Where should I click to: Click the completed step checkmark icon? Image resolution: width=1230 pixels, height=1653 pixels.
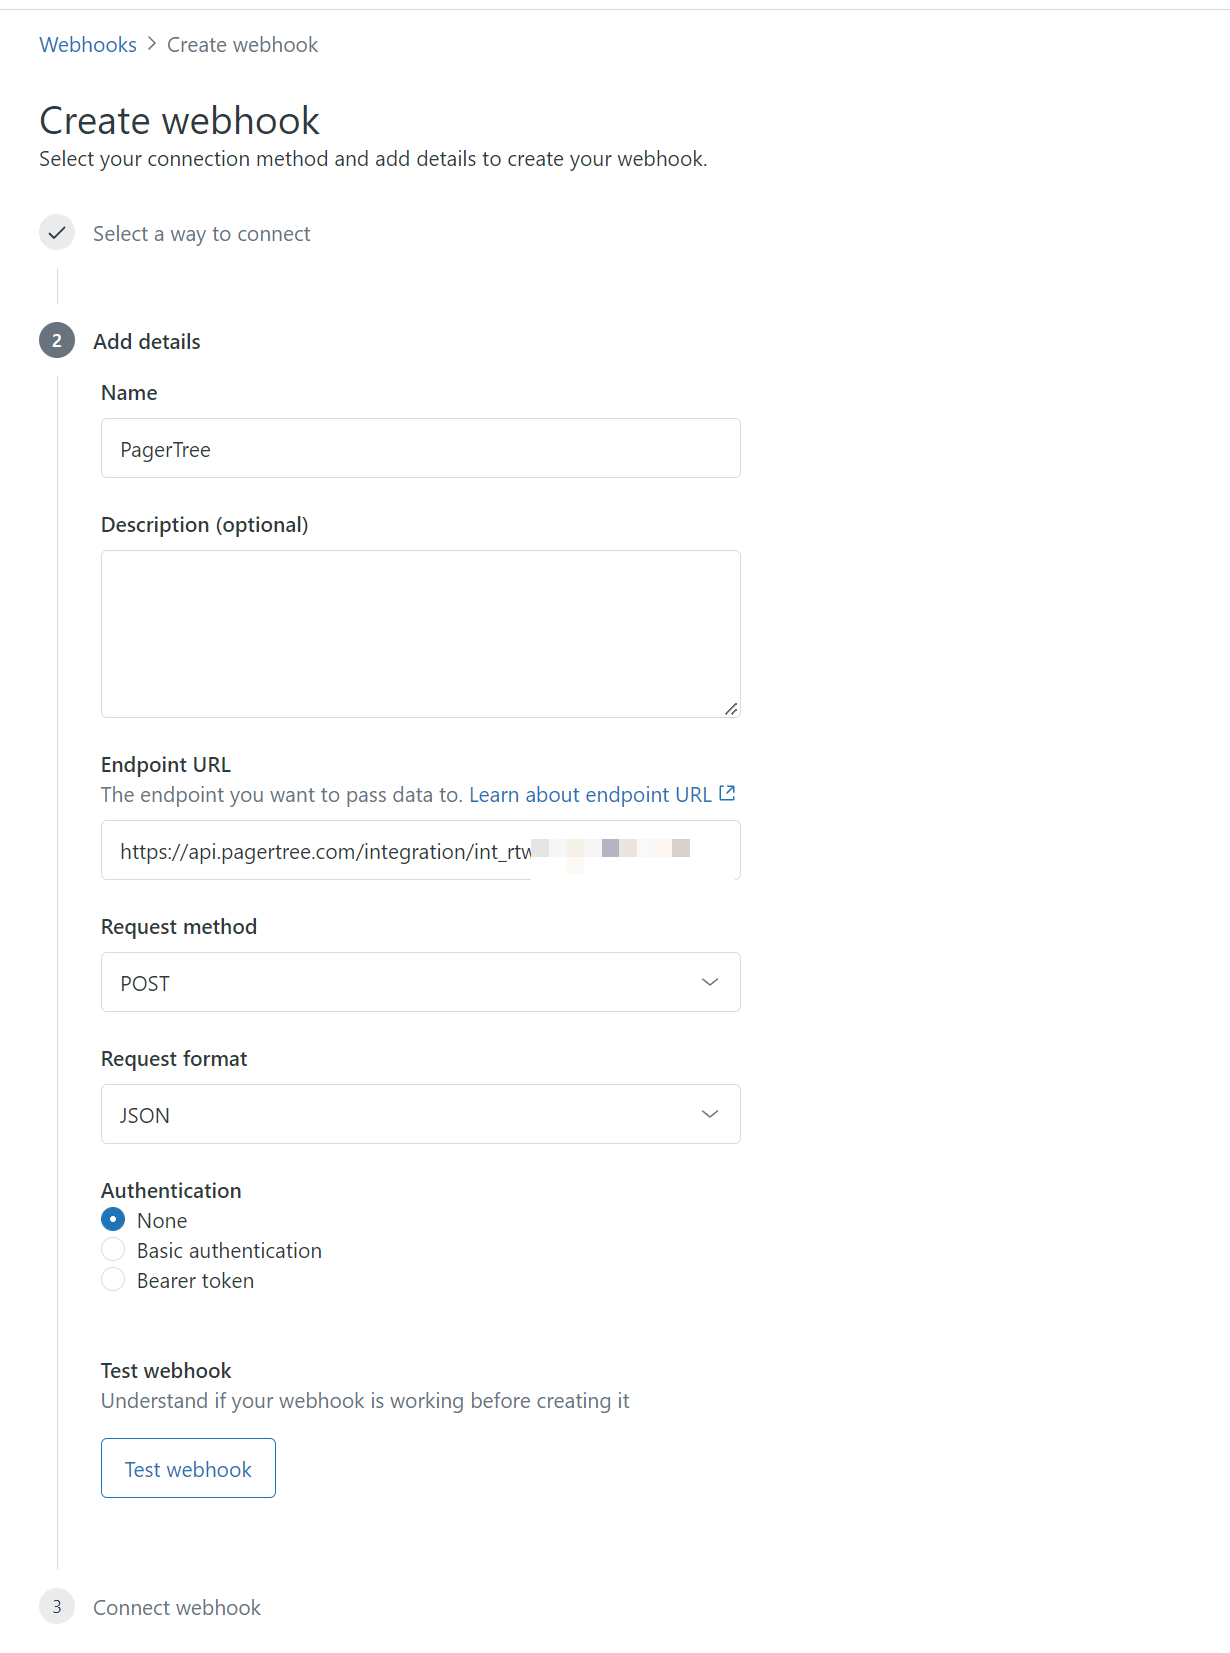[x=57, y=233]
